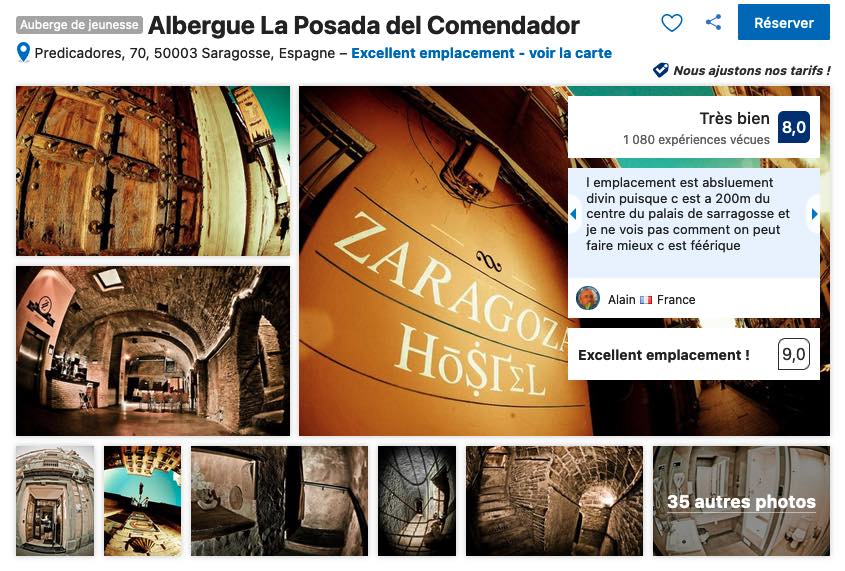Viewport: 845px width, 571px height.
Task: Open the large Zaragoza Hostel sign photo
Action: 433,261
